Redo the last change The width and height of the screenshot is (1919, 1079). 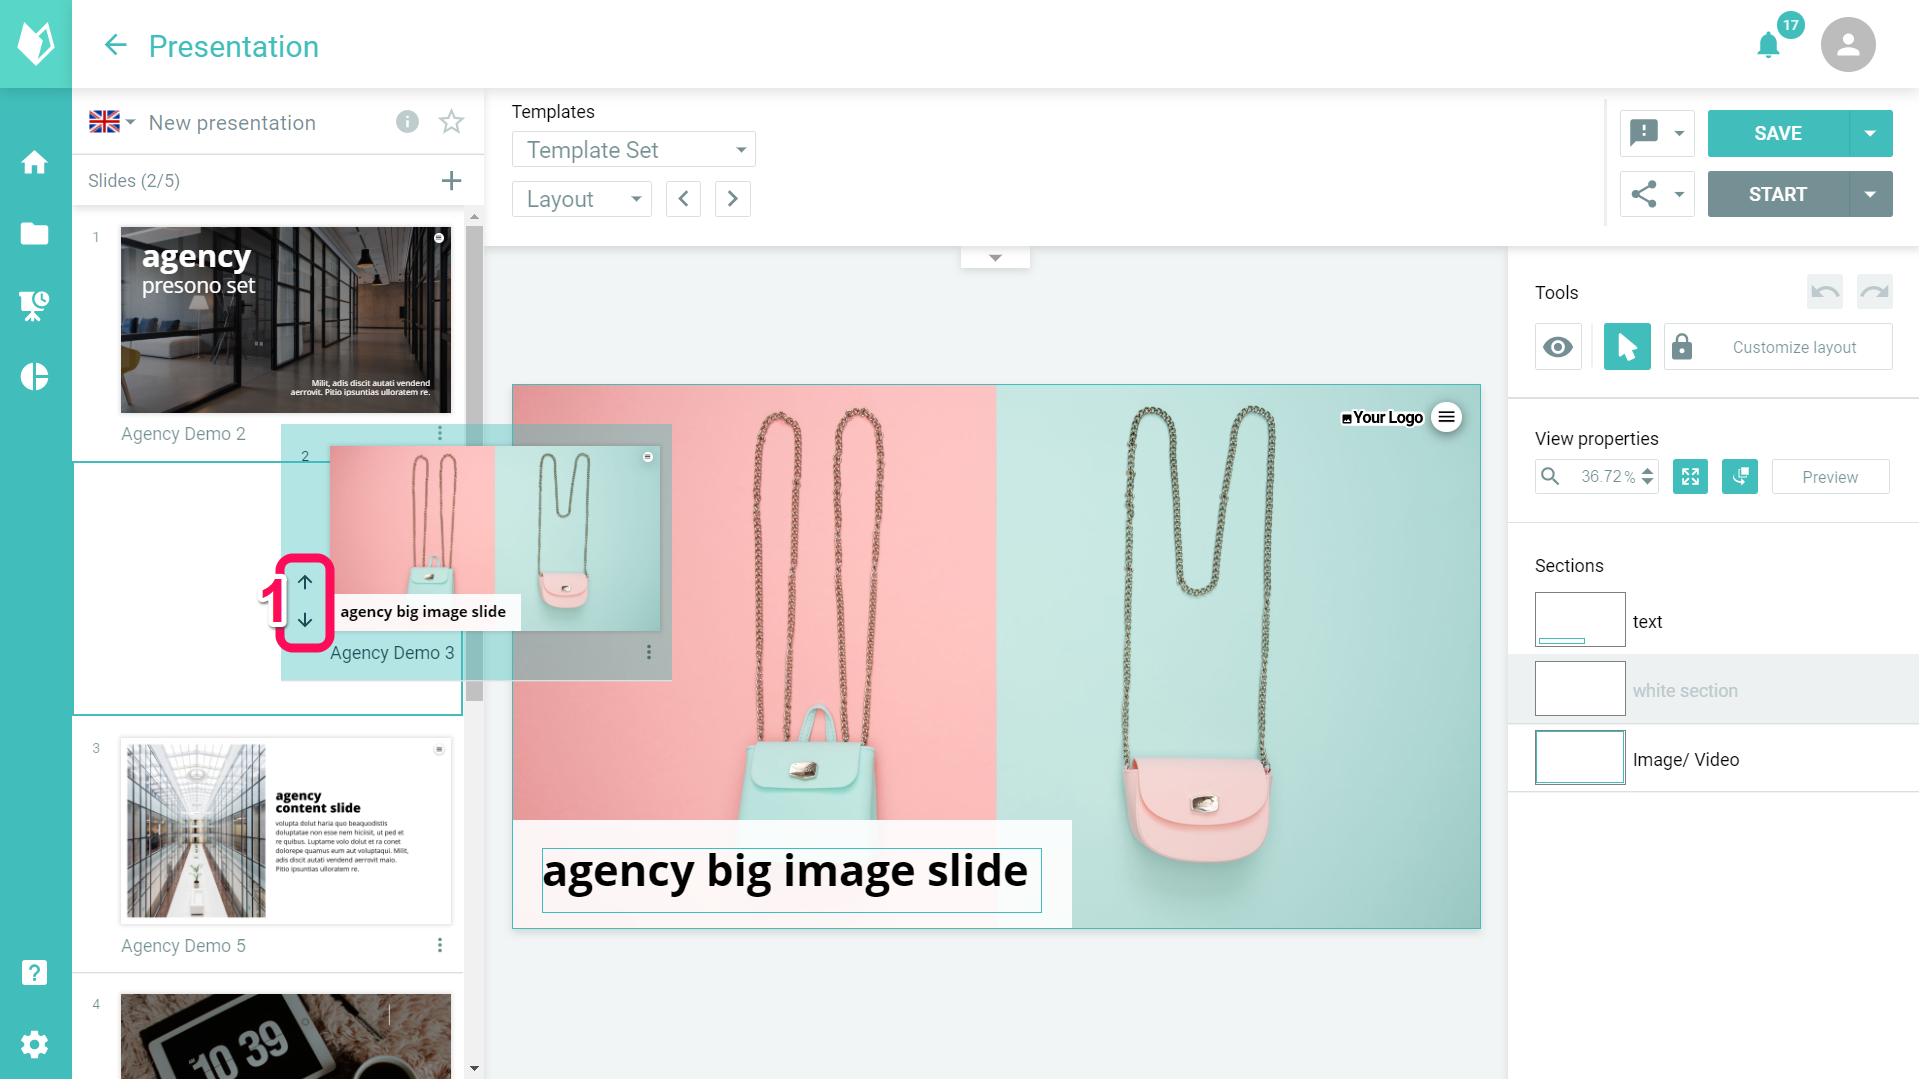[1874, 291]
